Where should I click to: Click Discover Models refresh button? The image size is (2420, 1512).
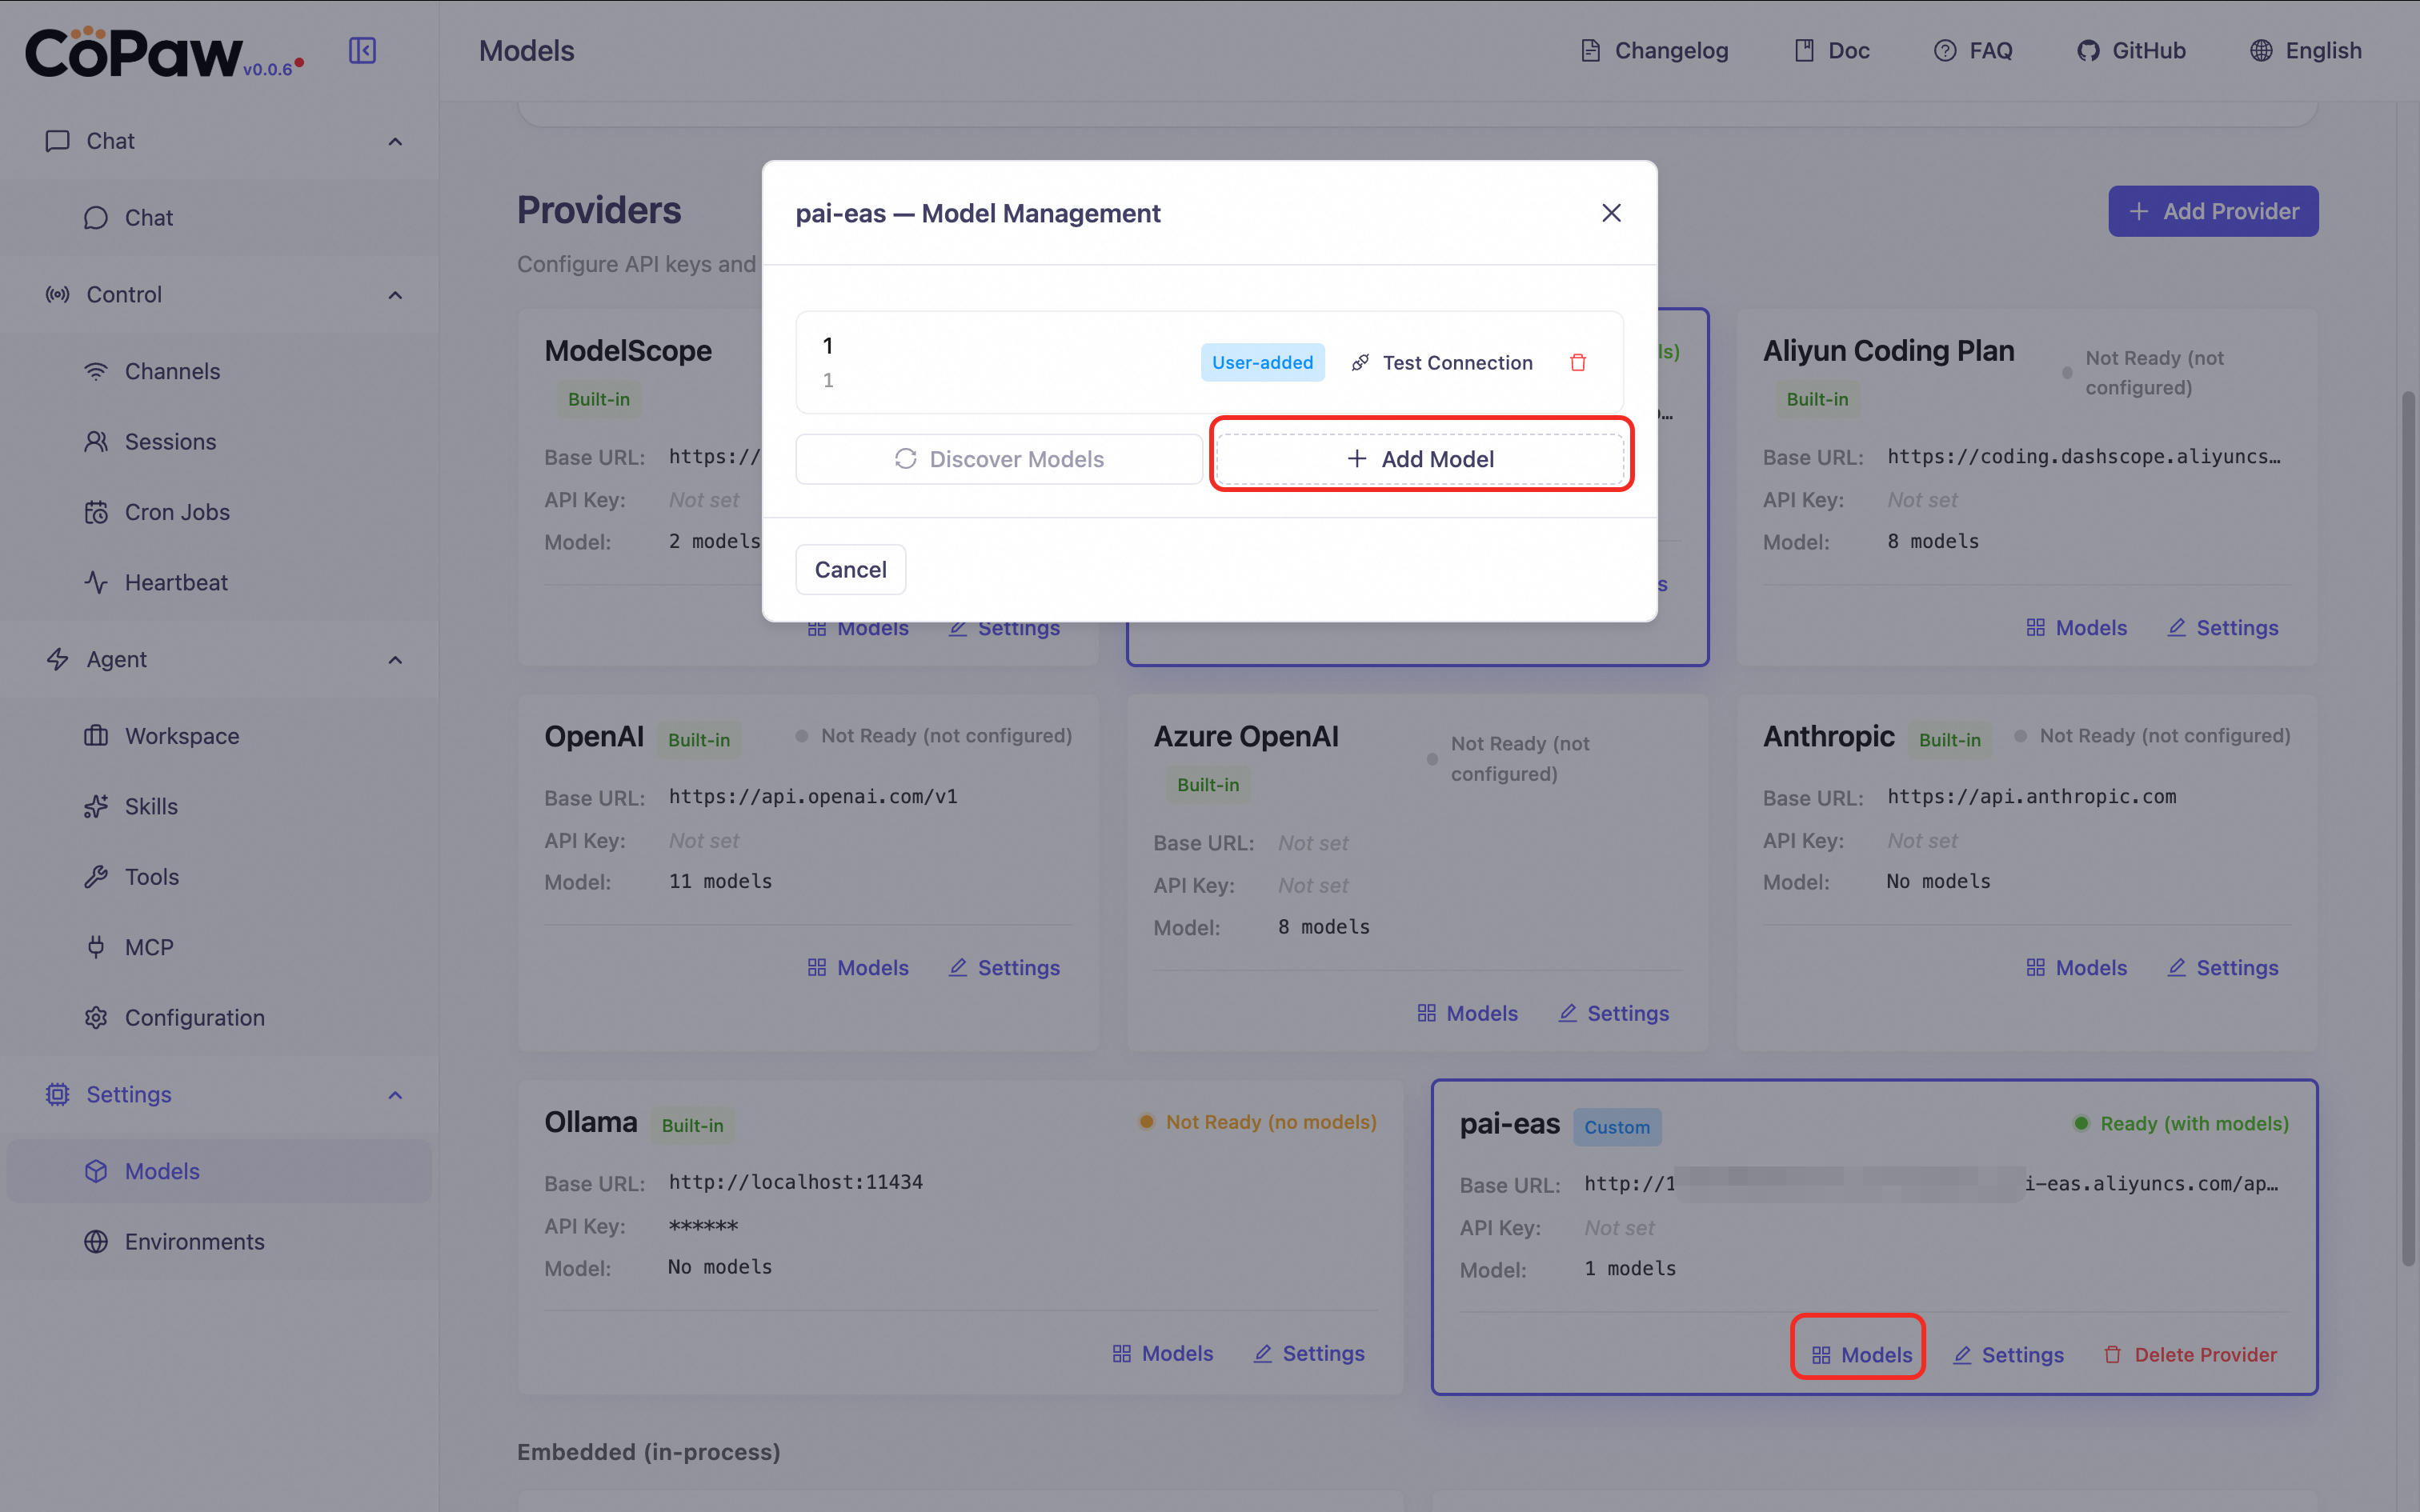998,459
